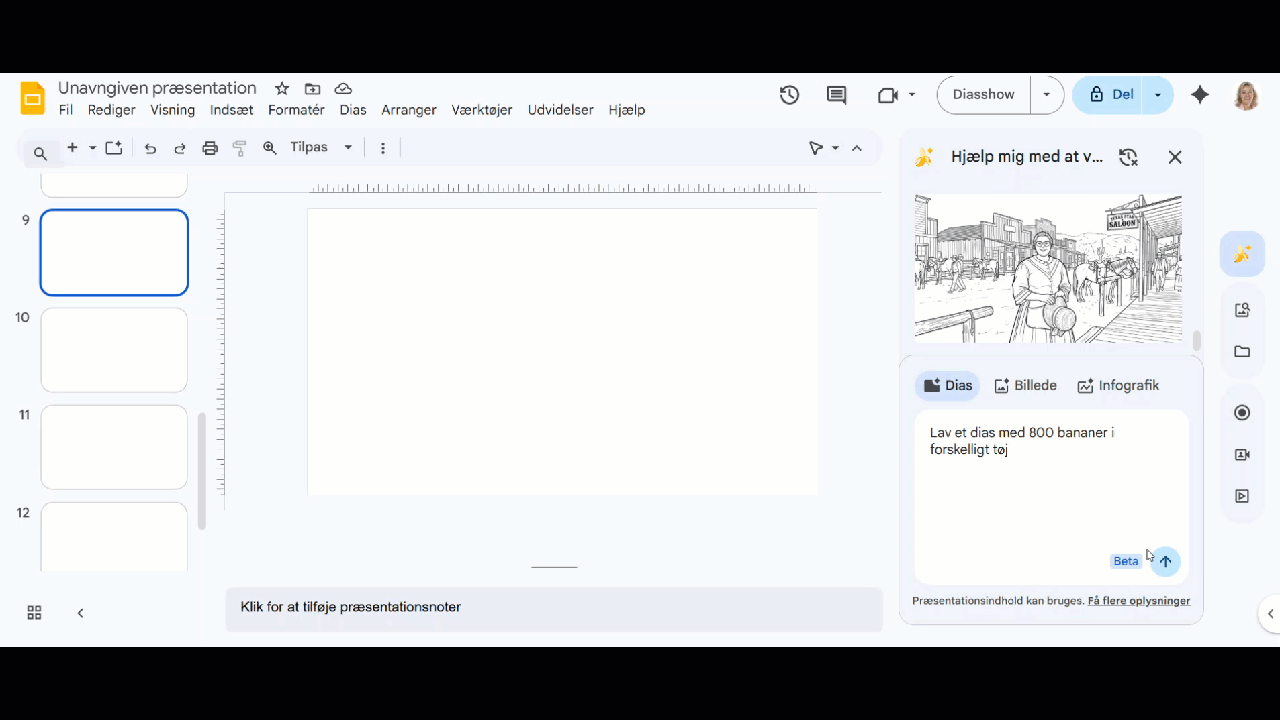Image resolution: width=1280 pixels, height=720 pixels.
Task: Open version history clock icon
Action: pyautogui.click(x=790, y=95)
